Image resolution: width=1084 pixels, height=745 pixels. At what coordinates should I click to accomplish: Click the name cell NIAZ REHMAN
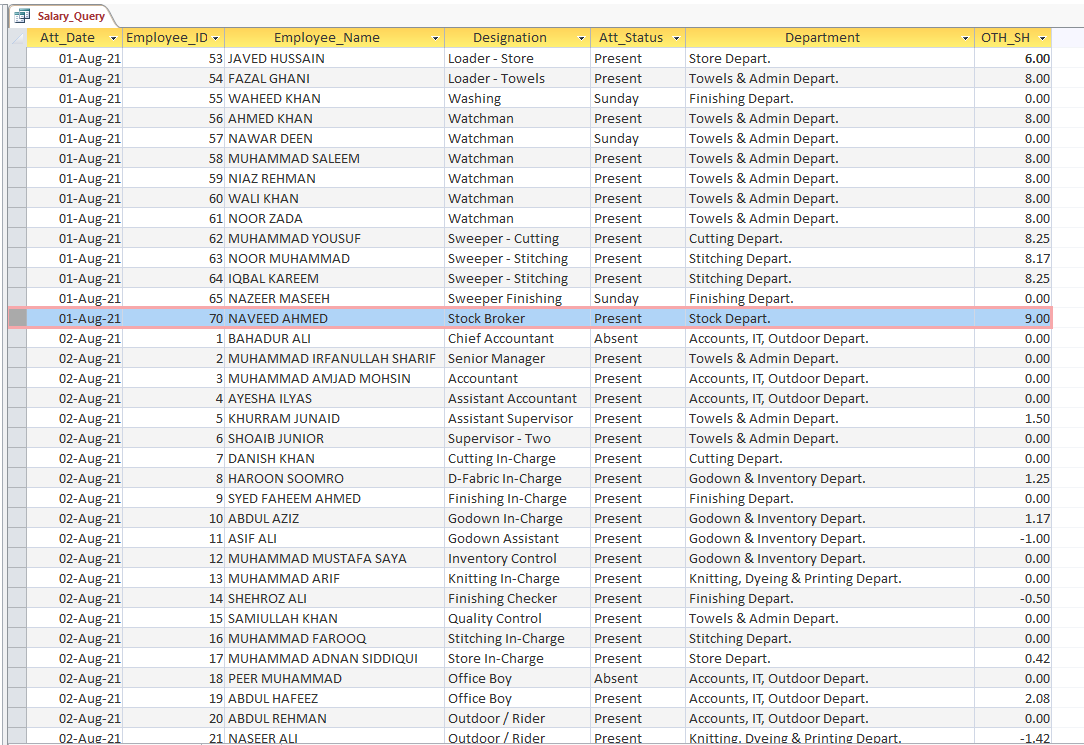tap(335, 179)
